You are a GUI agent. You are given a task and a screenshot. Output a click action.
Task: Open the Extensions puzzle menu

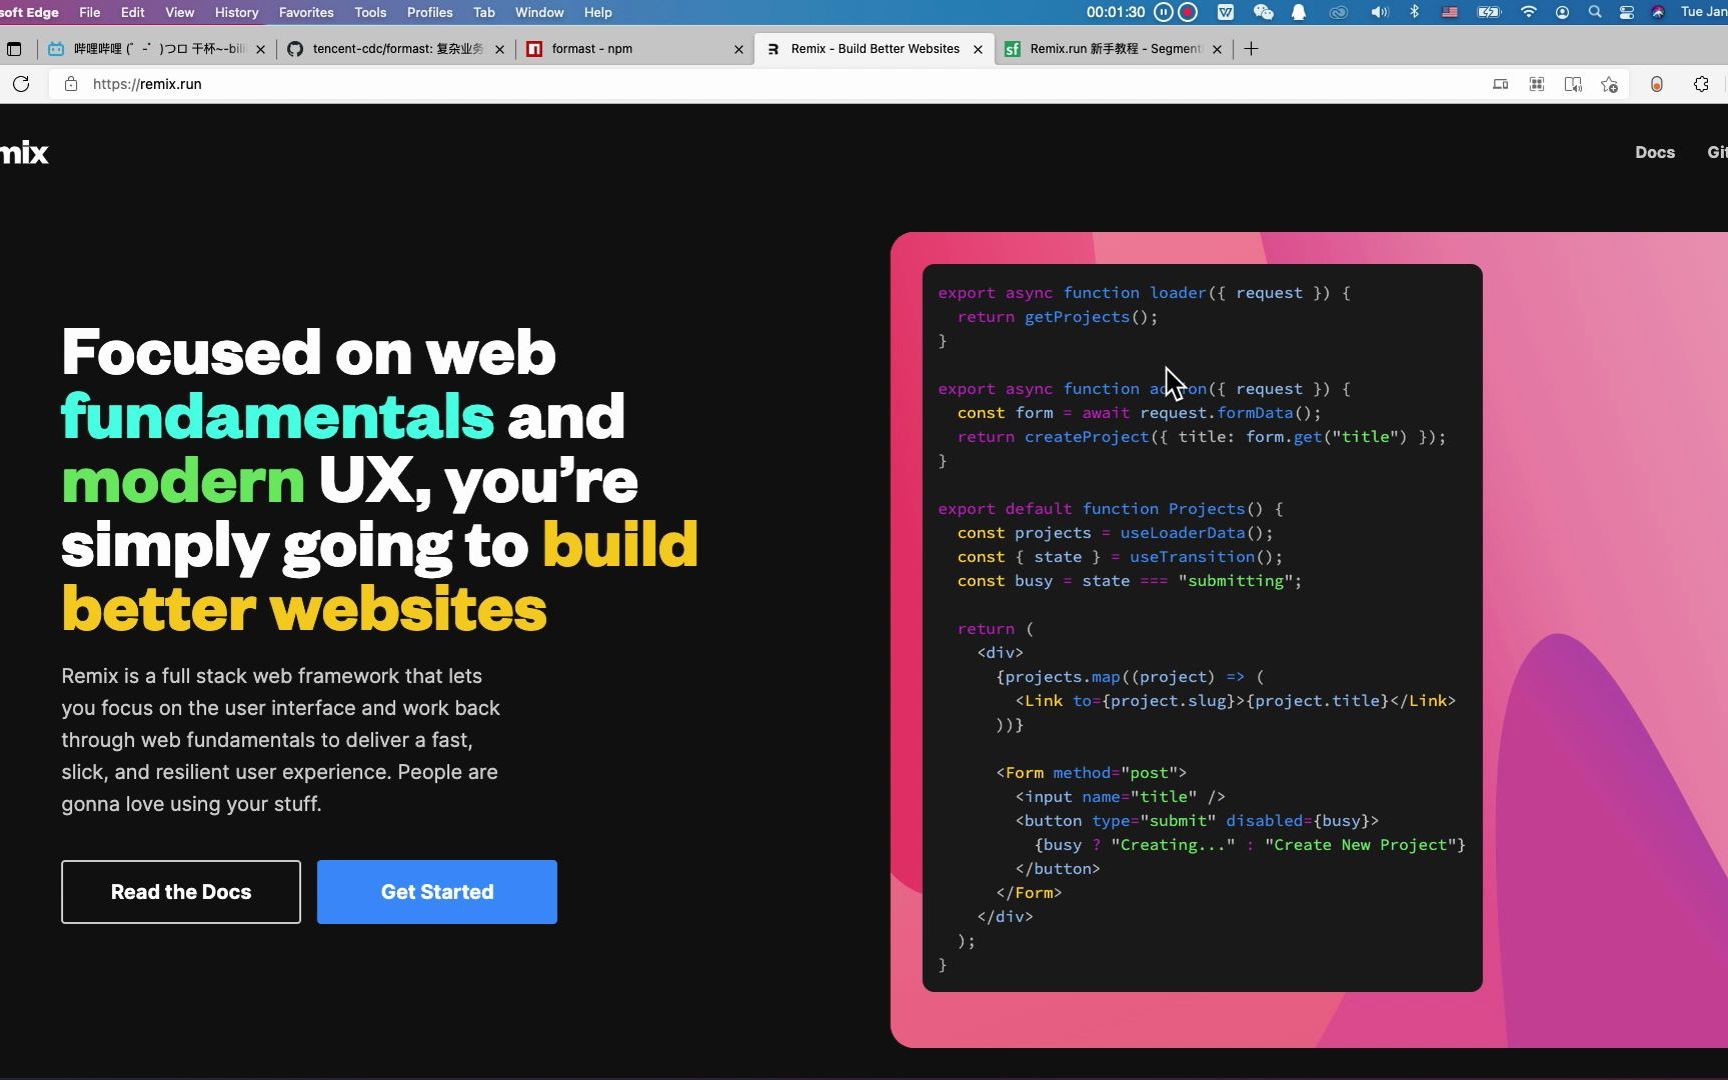point(1701,84)
